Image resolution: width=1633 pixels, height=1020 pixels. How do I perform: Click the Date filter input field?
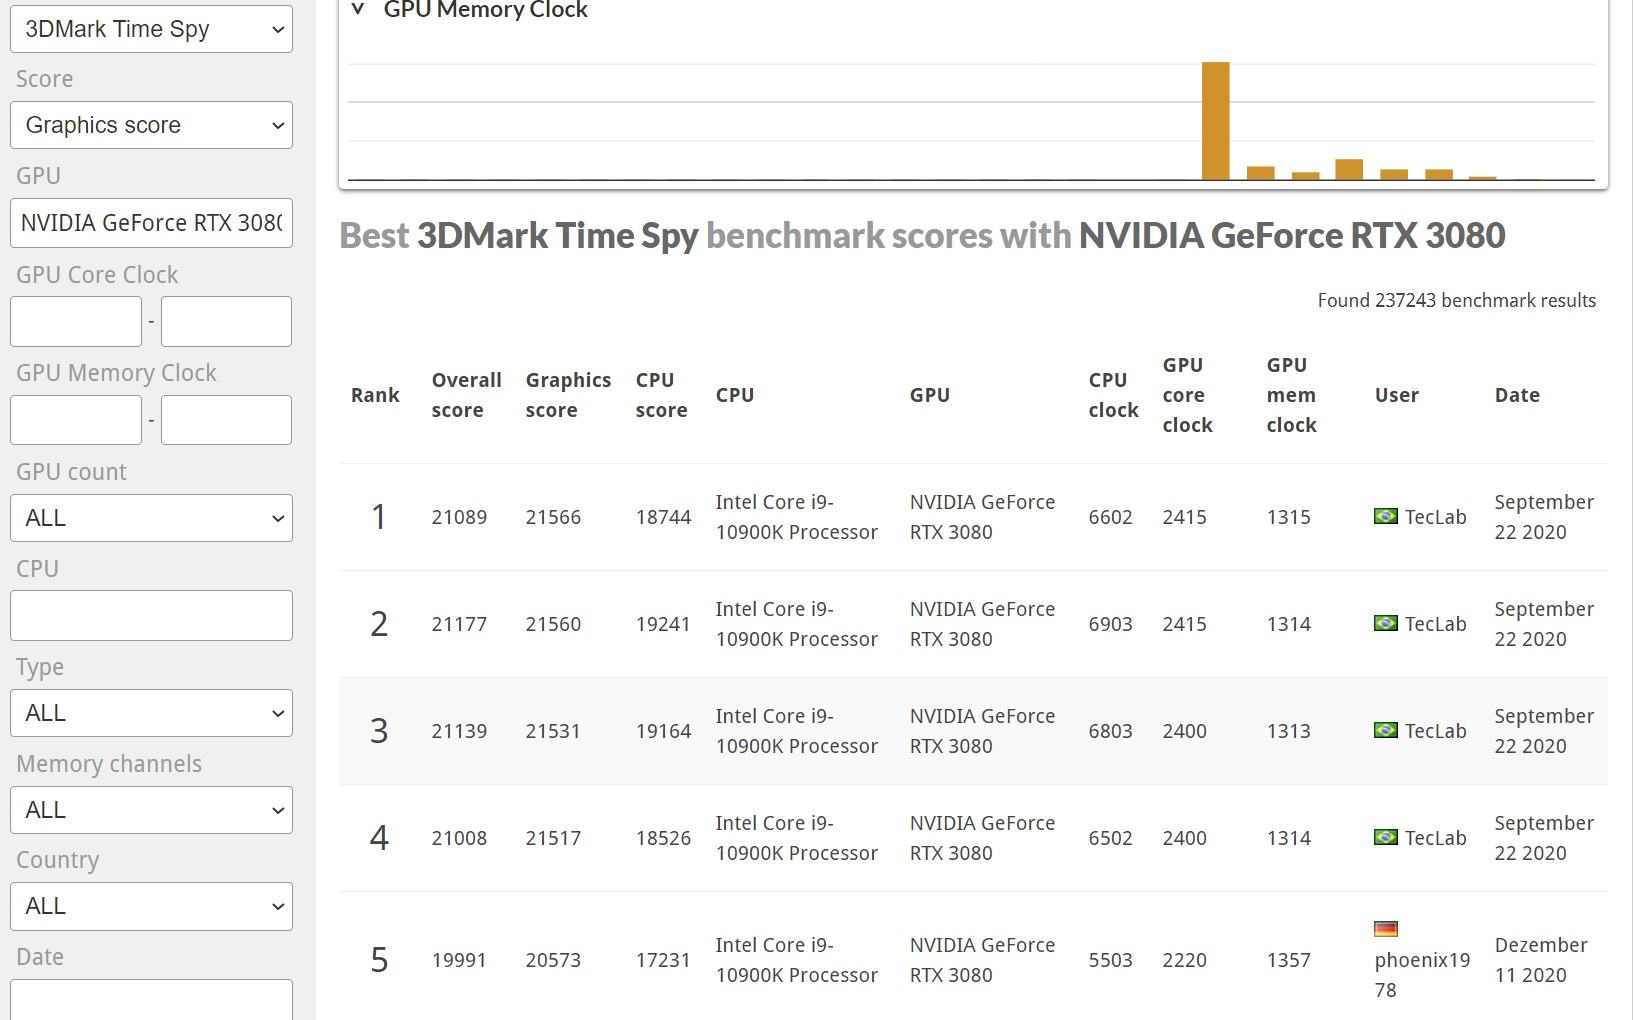pos(151,999)
